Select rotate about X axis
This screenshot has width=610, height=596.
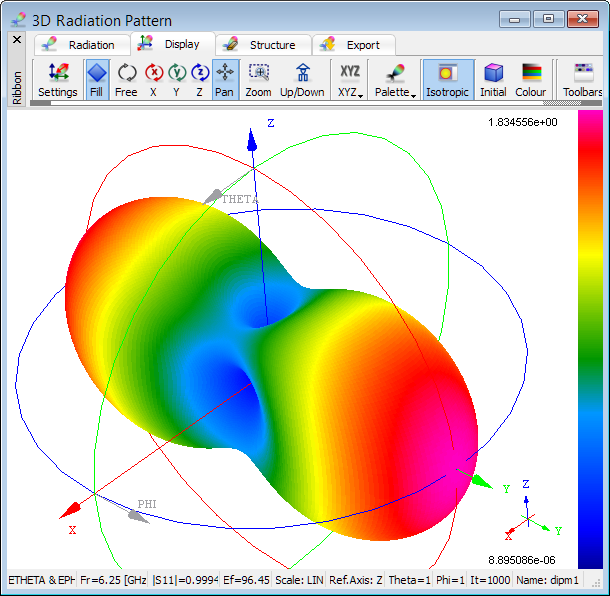pyautogui.click(x=153, y=79)
